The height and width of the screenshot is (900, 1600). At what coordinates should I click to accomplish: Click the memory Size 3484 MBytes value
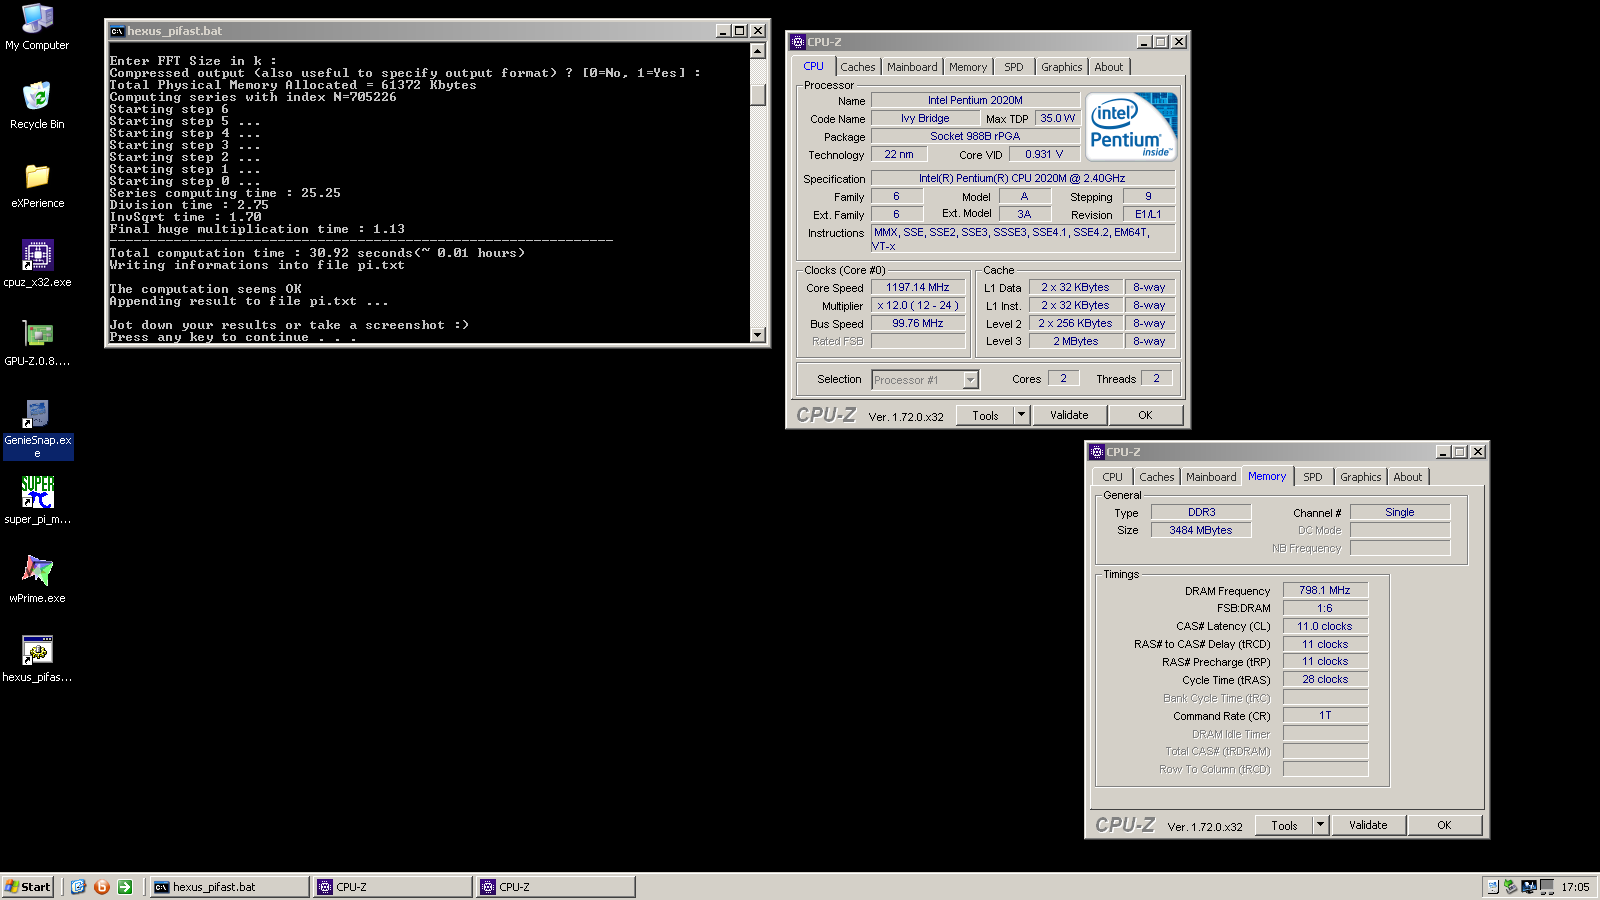pyautogui.click(x=1201, y=531)
